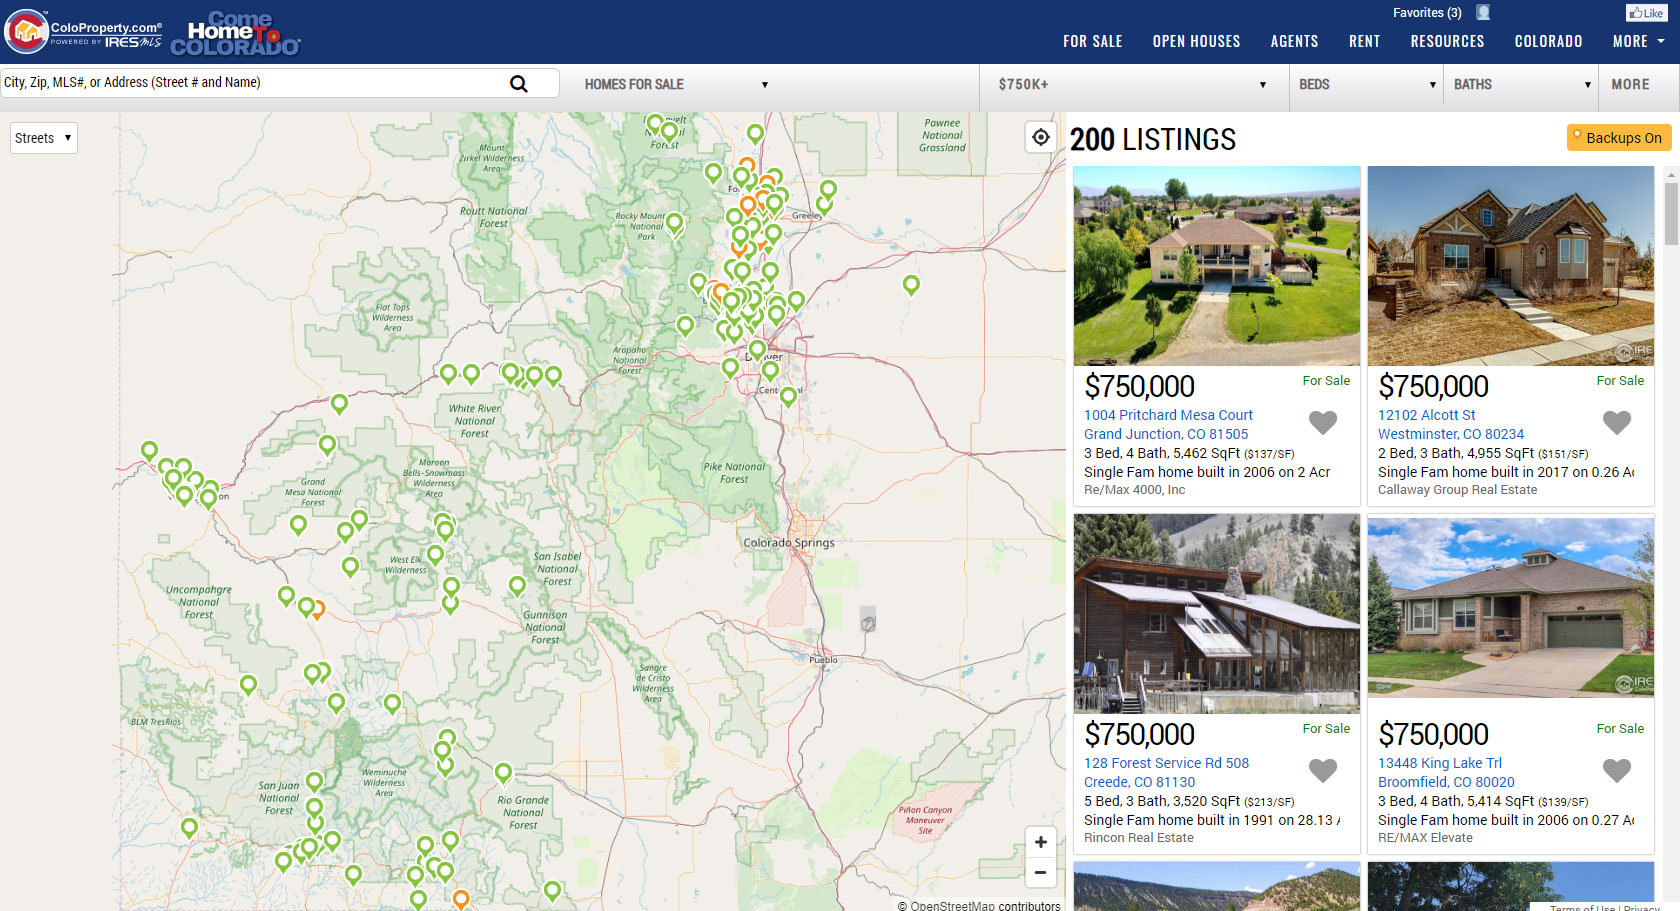Open the Streets map style dropdown

tap(43, 137)
